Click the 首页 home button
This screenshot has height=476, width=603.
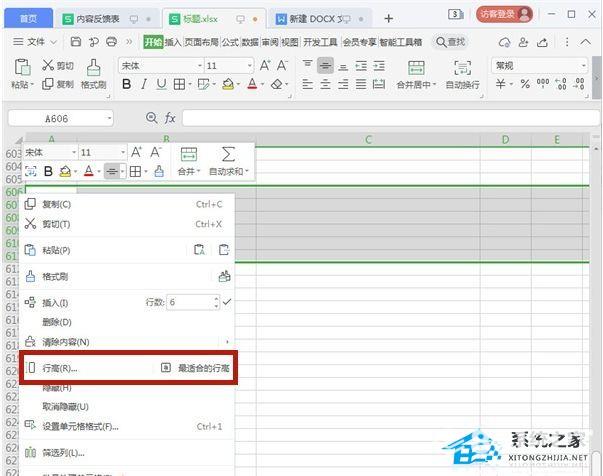tap(28, 18)
